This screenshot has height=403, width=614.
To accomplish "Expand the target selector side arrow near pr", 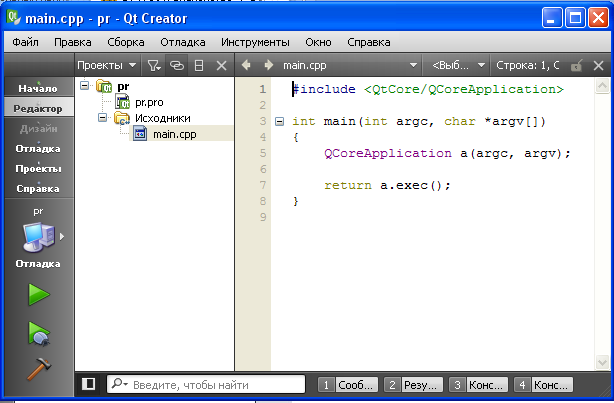I will coord(62,237).
